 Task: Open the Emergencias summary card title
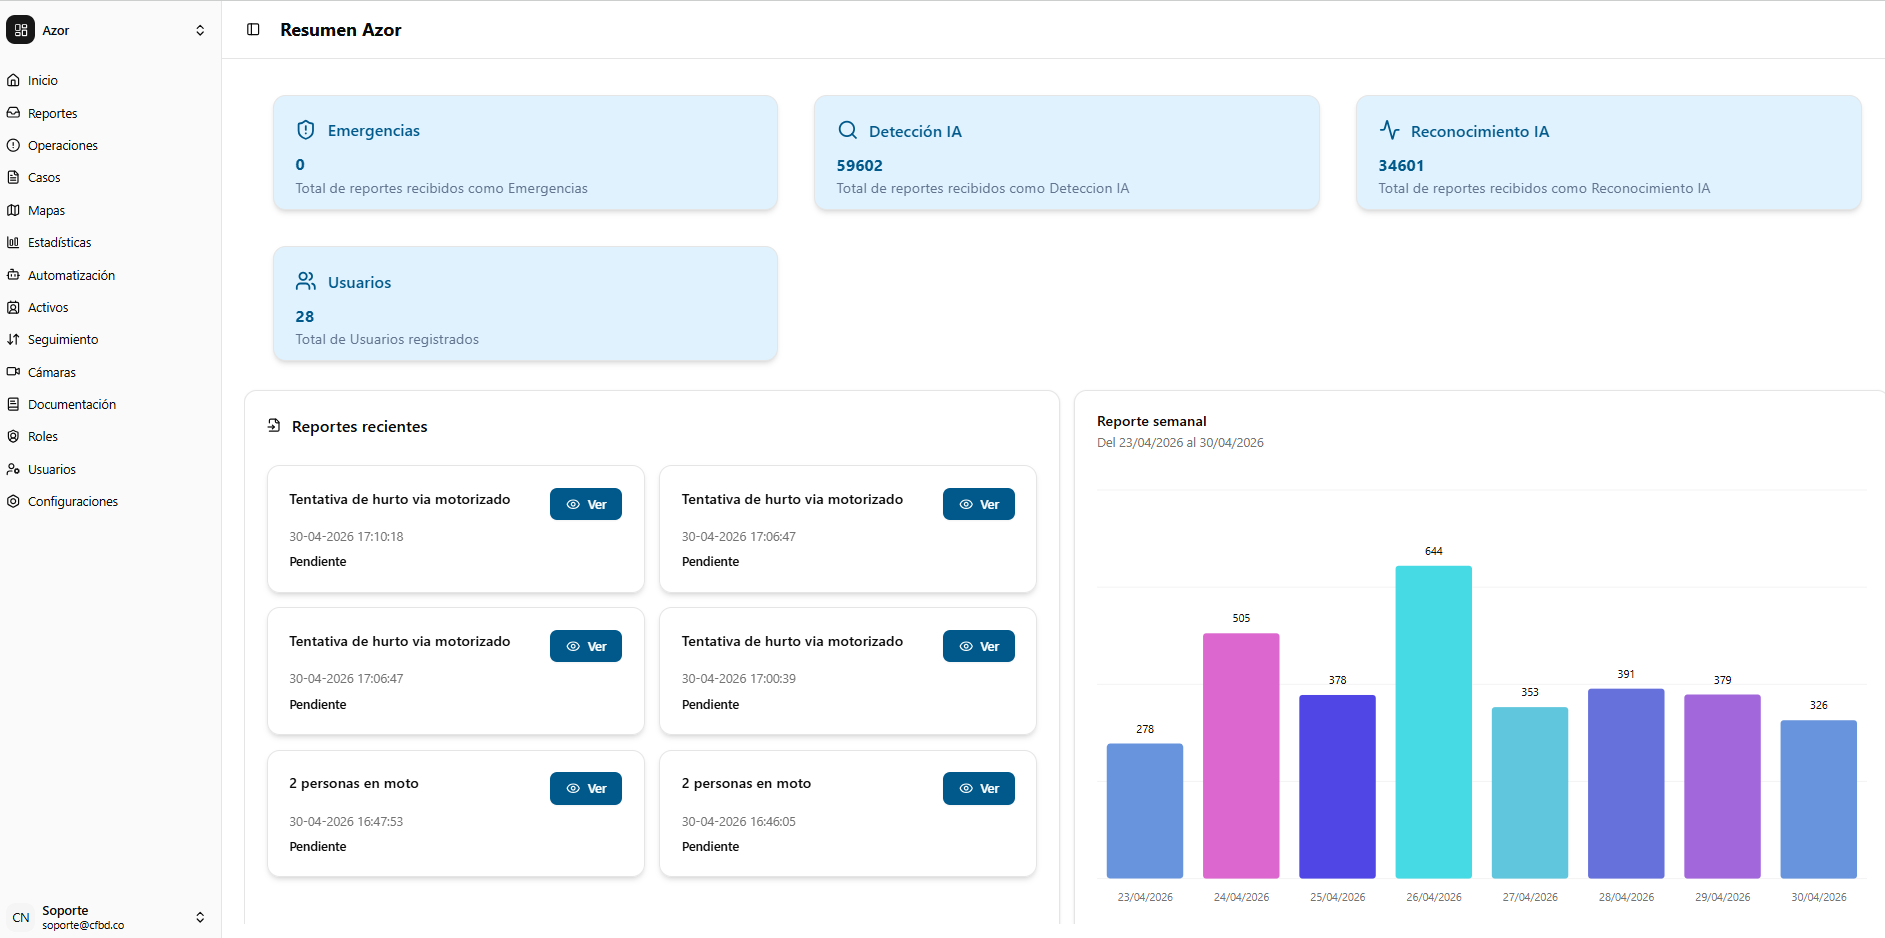[x=374, y=131]
